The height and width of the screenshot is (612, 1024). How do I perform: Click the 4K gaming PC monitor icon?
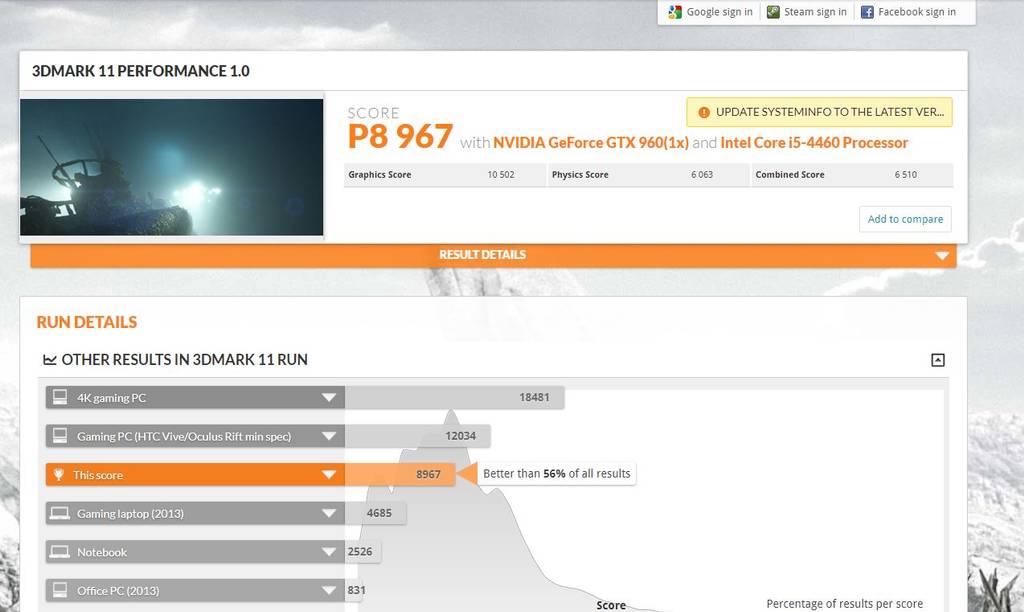tap(59, 397)
